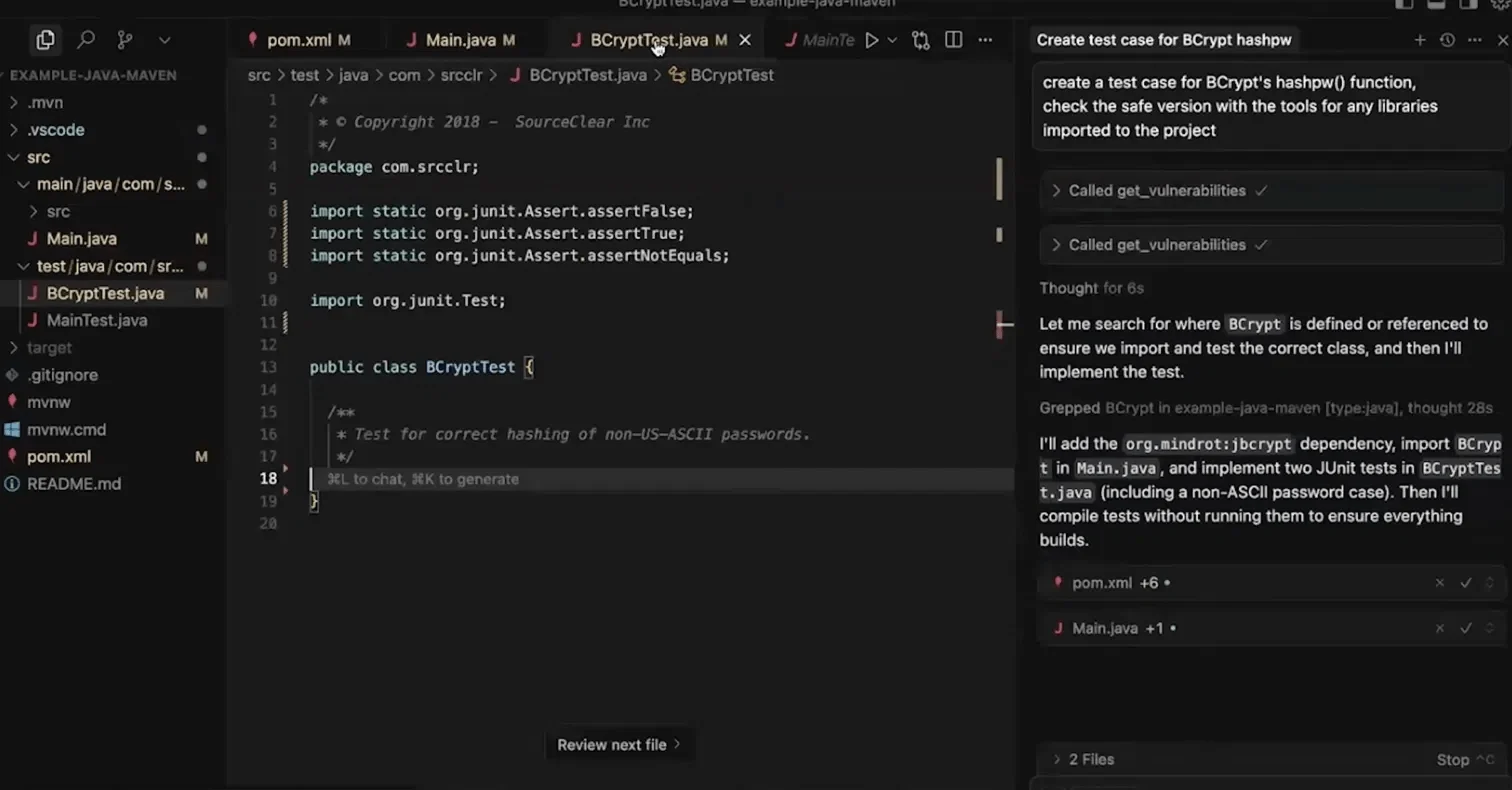Viewport: 1512px width, 790px height.
Task: Expand the pom.xml diff chevrons
Action: pyautogui.click(x=1490, y=583)
